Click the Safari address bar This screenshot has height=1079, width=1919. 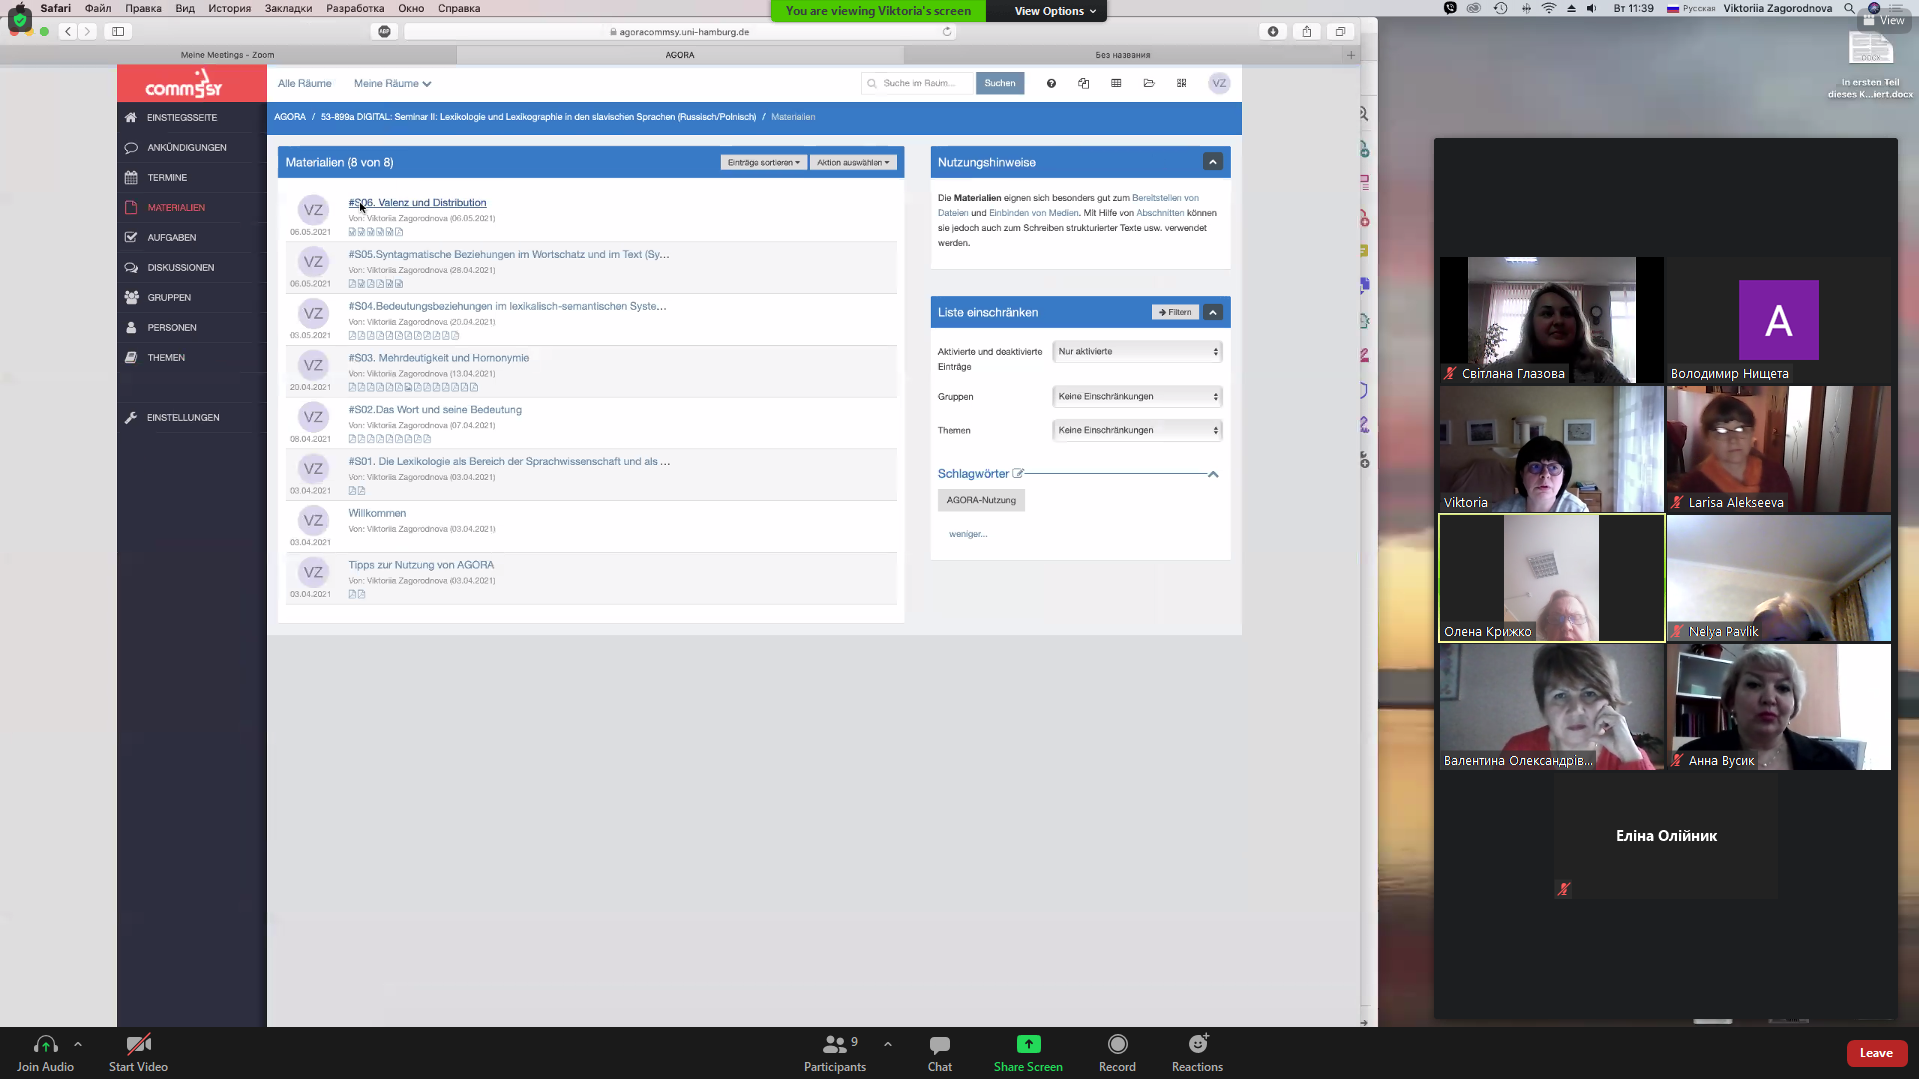tap(680, 32)
